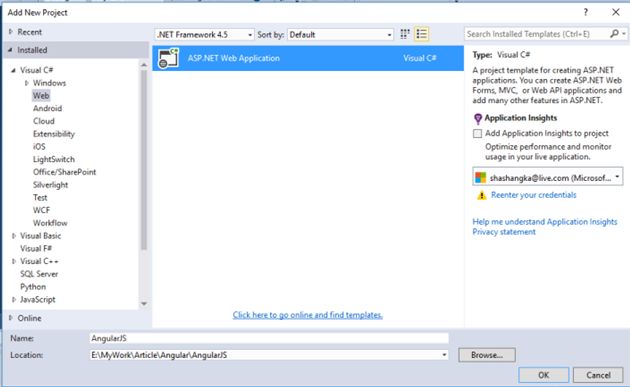This screenshot has width=630, height=387.
Task: Click the Microsoft account logo icon
Action: (x=481, y=178)
